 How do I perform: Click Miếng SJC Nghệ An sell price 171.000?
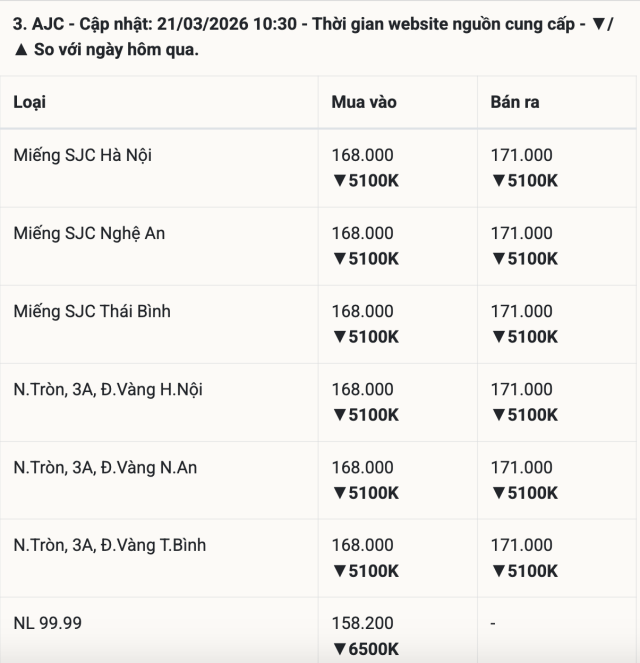pyautogui.click(x=521, y=233)
